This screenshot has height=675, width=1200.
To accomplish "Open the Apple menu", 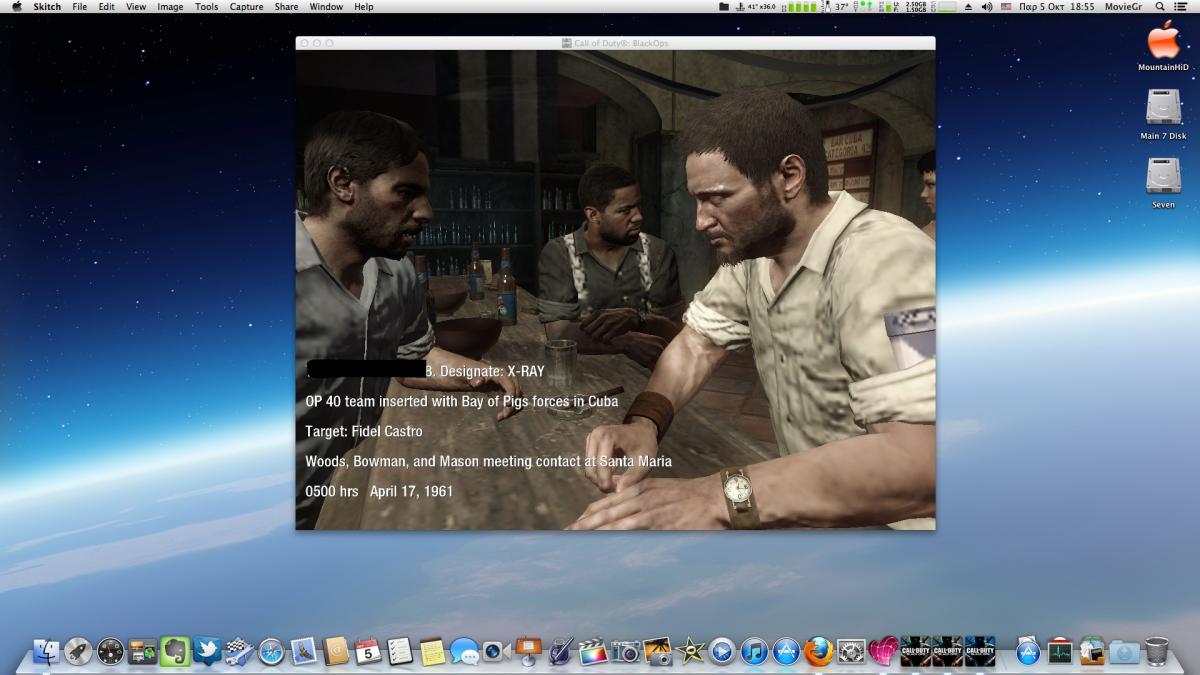I will click(x=16, y=6).
